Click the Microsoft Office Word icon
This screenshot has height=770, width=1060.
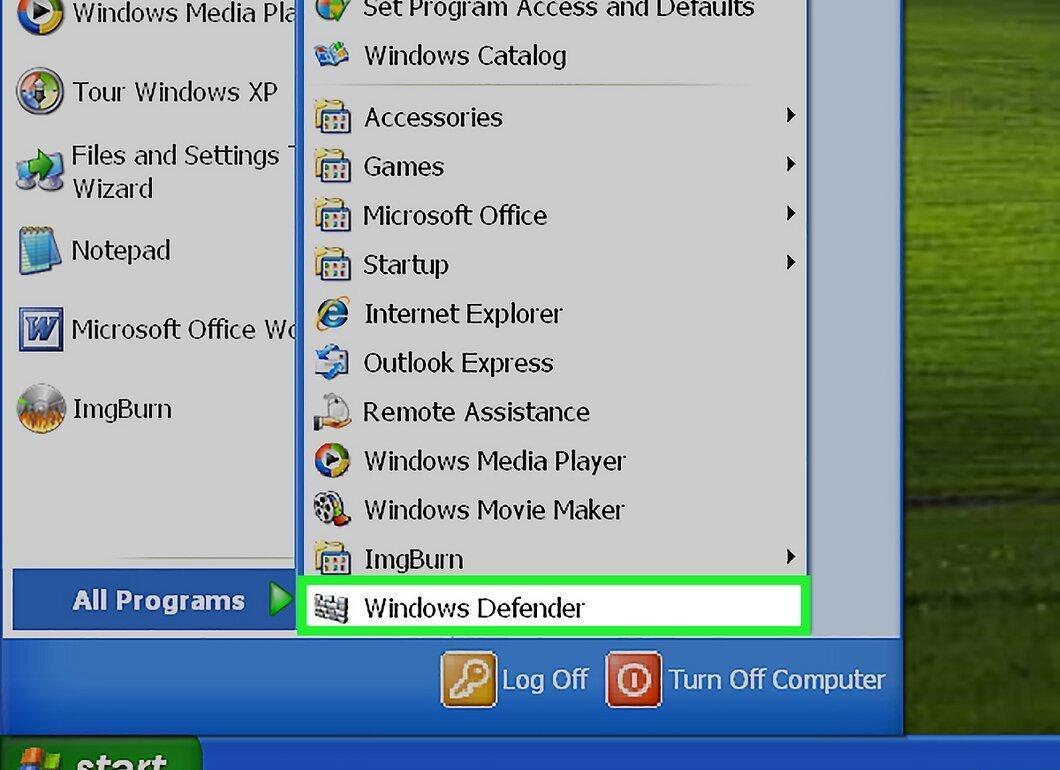pos(41,329)
